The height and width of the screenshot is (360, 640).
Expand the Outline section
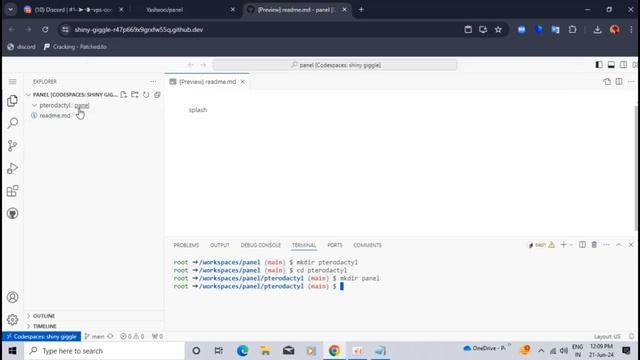pyautogui.click(x=43, y=316)
